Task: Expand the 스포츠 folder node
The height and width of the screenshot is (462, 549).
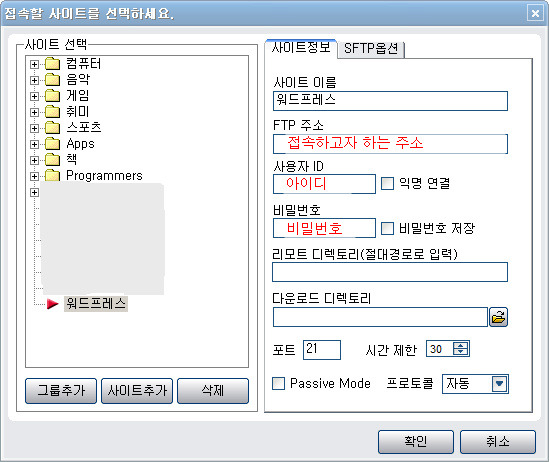Action: pyautogui.click(x=34, y=128)
